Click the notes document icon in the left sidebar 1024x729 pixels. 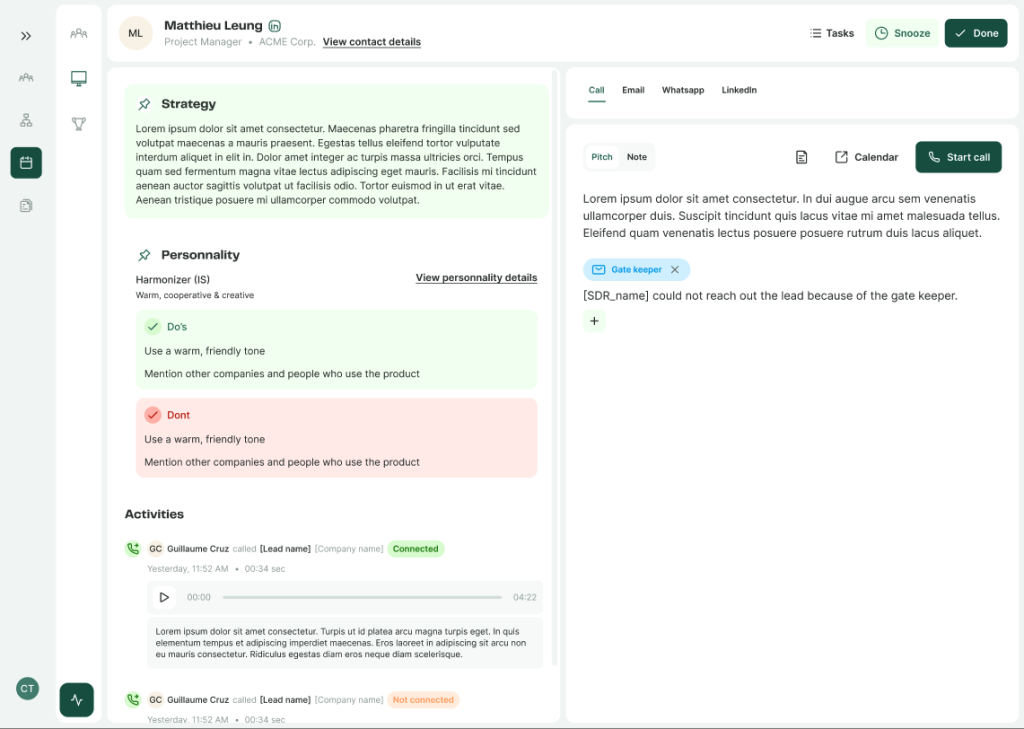(26, 205)
